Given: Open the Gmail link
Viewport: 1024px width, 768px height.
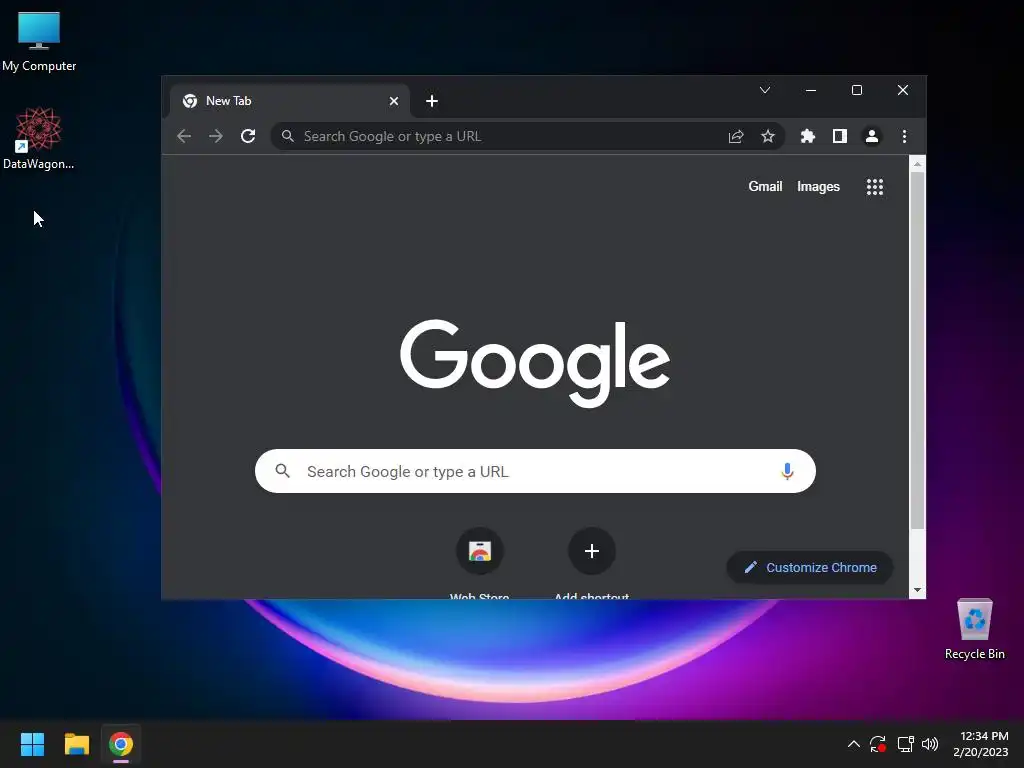Looking at the screenshot, I should (765, 186).
